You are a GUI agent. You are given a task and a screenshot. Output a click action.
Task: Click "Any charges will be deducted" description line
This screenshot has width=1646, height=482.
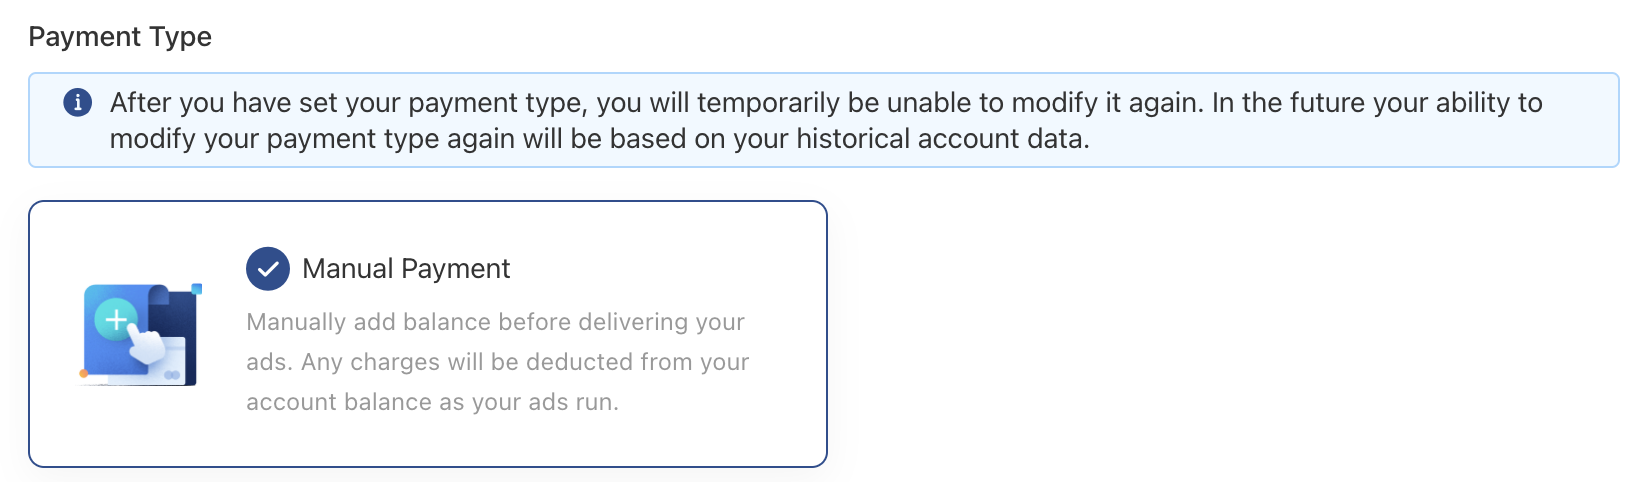(497, 362)
